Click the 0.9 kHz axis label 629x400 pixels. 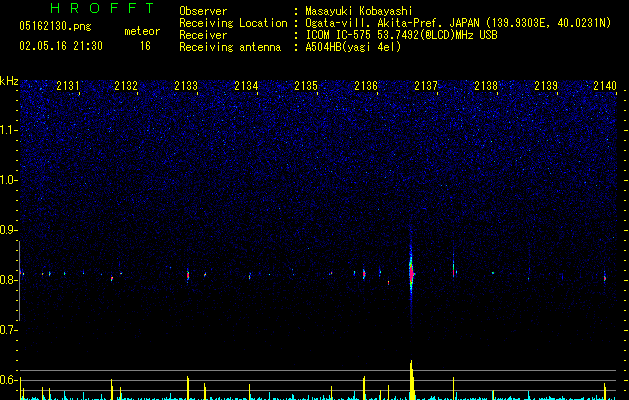[x=9, y=230]
